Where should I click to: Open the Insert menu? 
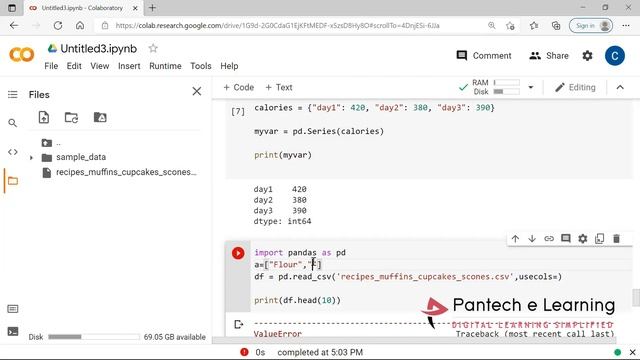(129, 66)
